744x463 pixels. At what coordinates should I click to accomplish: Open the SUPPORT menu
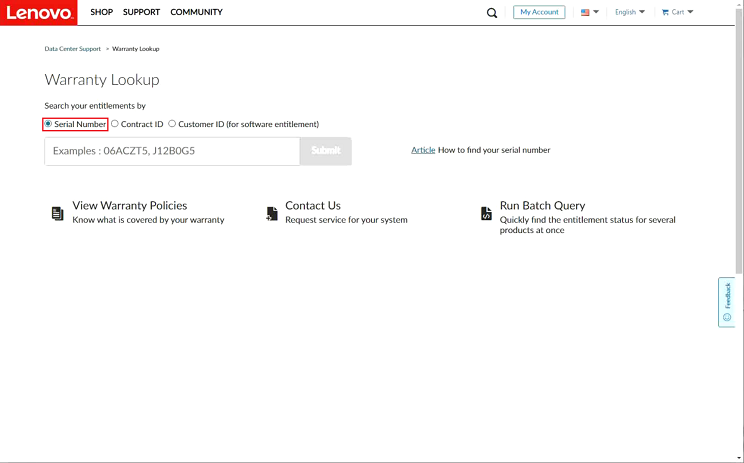(x=141, y=12)
